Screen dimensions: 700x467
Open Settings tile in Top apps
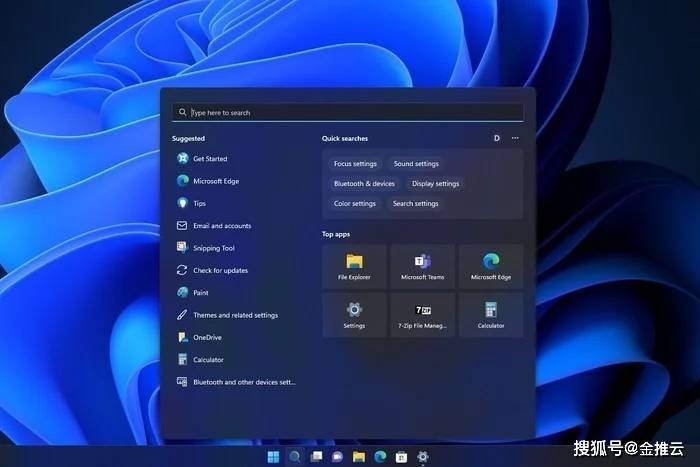354,315
